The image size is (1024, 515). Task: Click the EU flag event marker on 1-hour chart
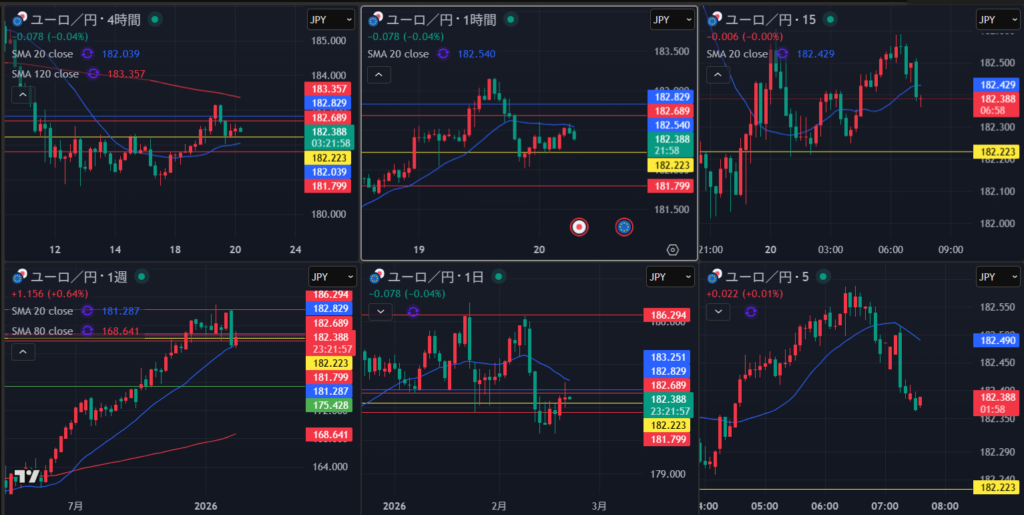pyautogui.click(x=624, y=227)
